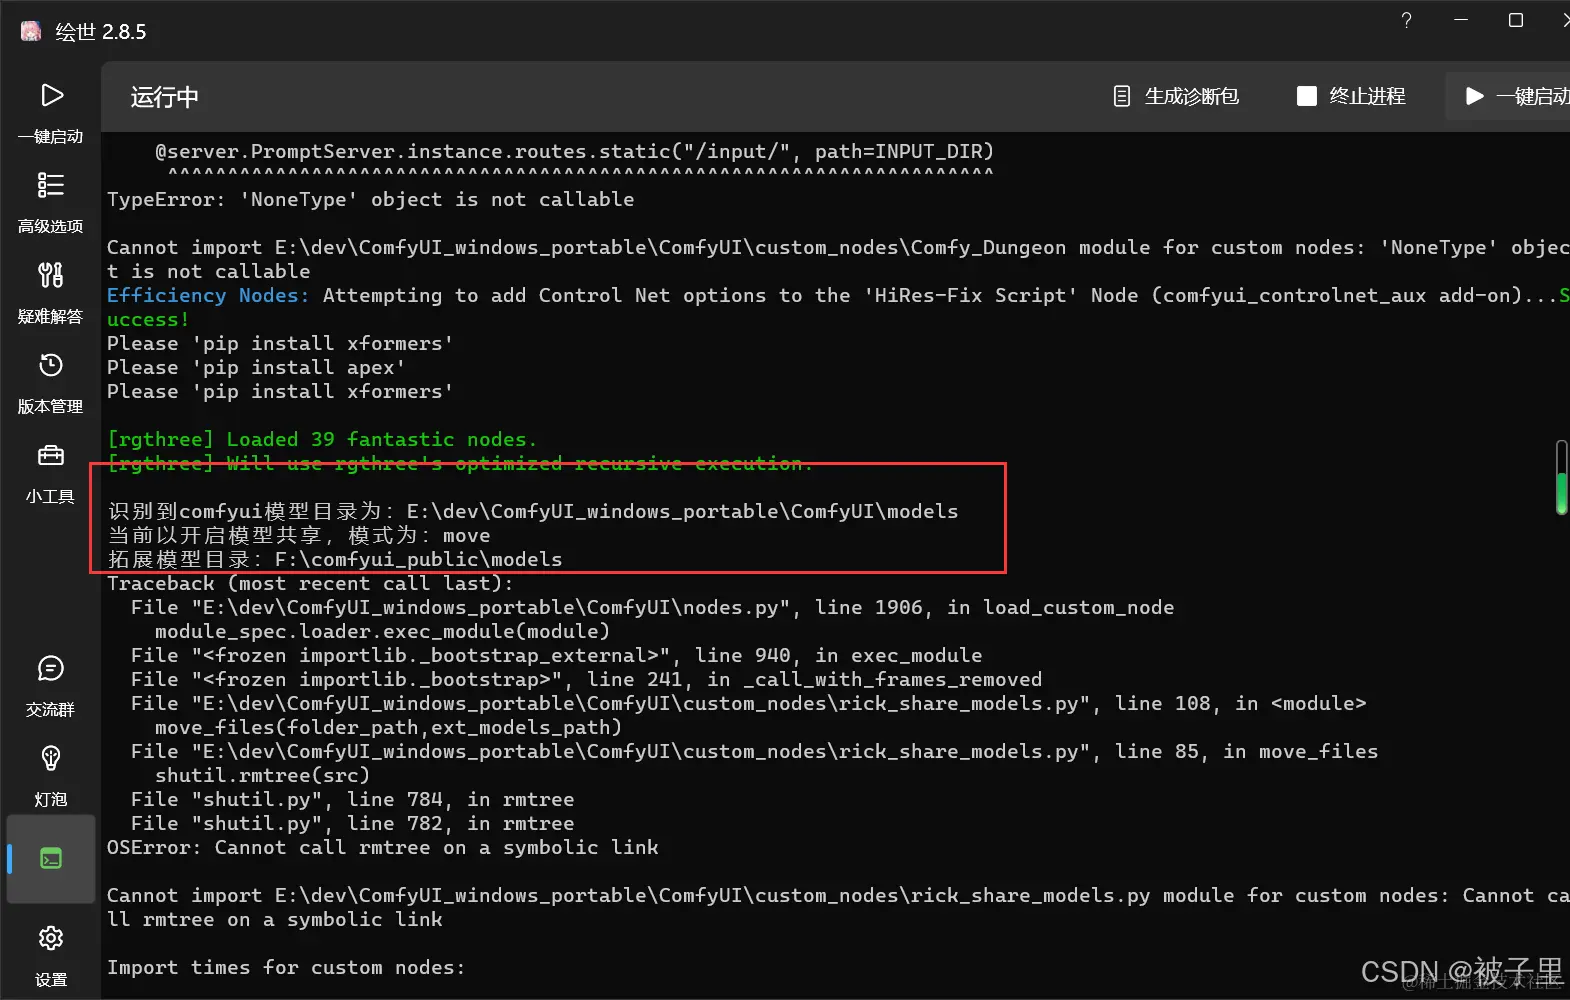Click '[rgthree] Loaded 39 fantastic nodes.' line
The width and height of the screenshot is (1570, 1000).
coord(321,439)
